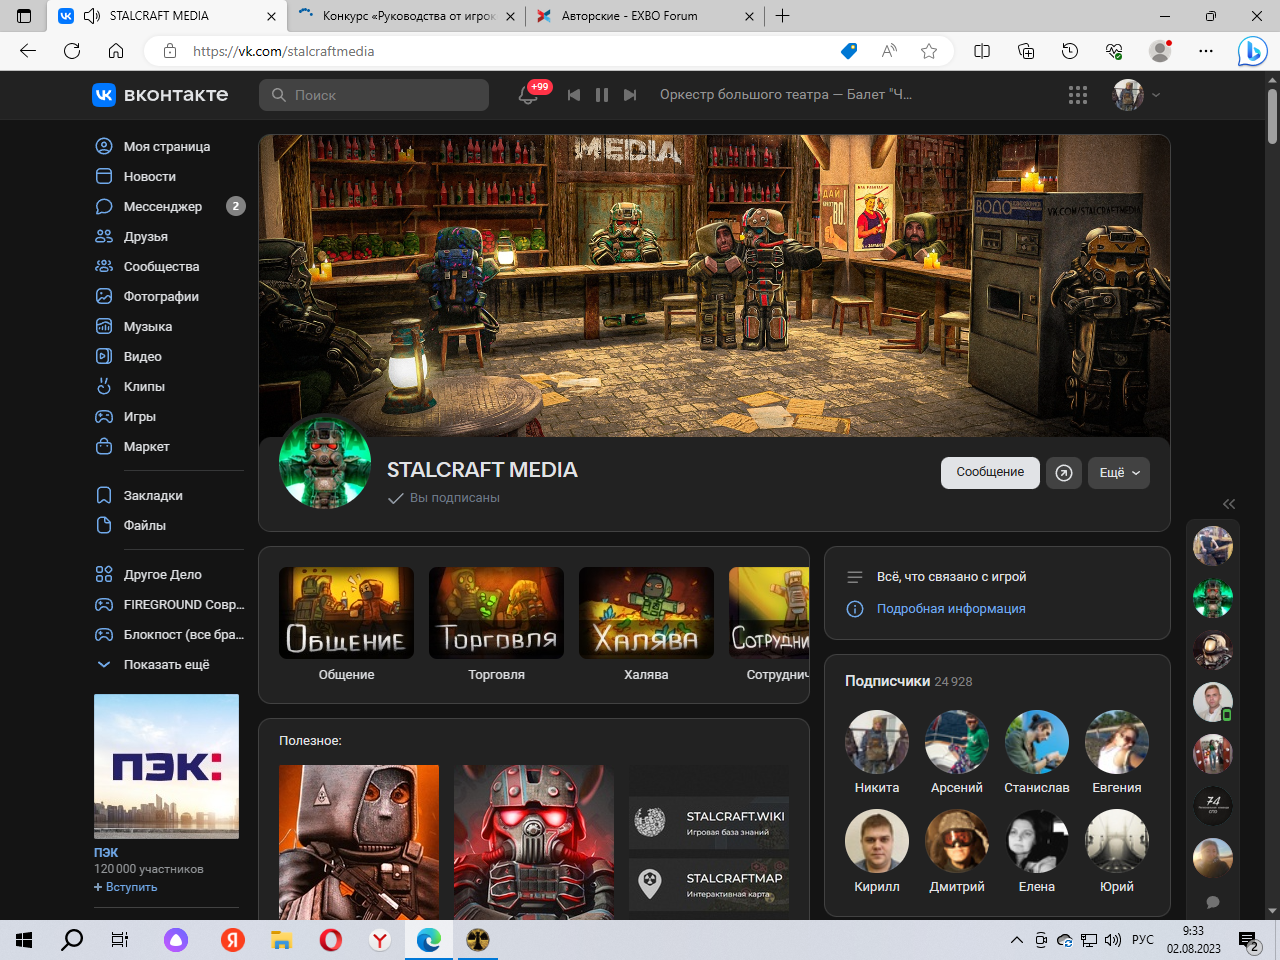The width and height of the screenshot is (1280, 960).
Task: Open the Торговля menu tile
Action: [496, 624]
